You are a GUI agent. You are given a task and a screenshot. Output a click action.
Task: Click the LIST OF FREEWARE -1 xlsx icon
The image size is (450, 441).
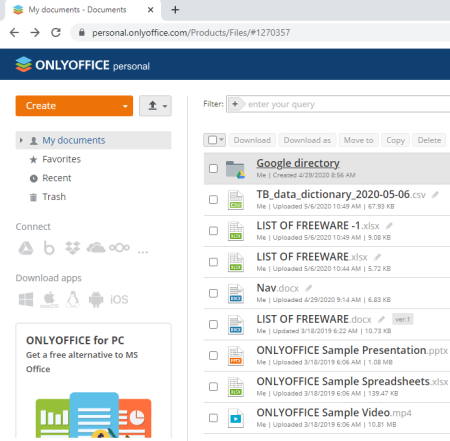(236, 231)
